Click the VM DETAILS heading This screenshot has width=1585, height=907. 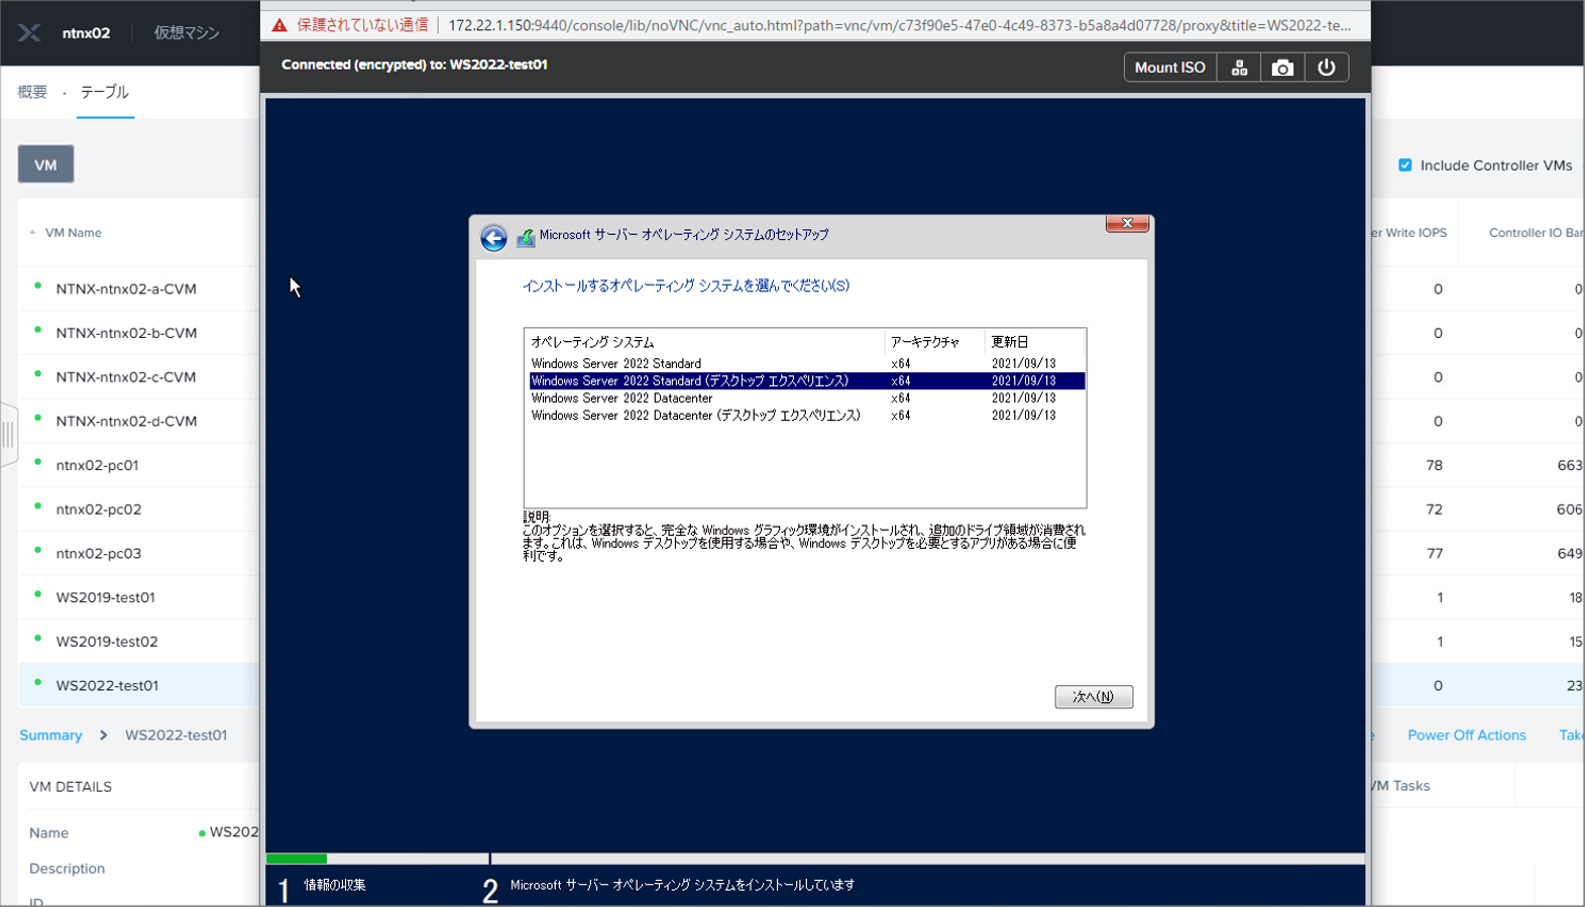[70, 787]
